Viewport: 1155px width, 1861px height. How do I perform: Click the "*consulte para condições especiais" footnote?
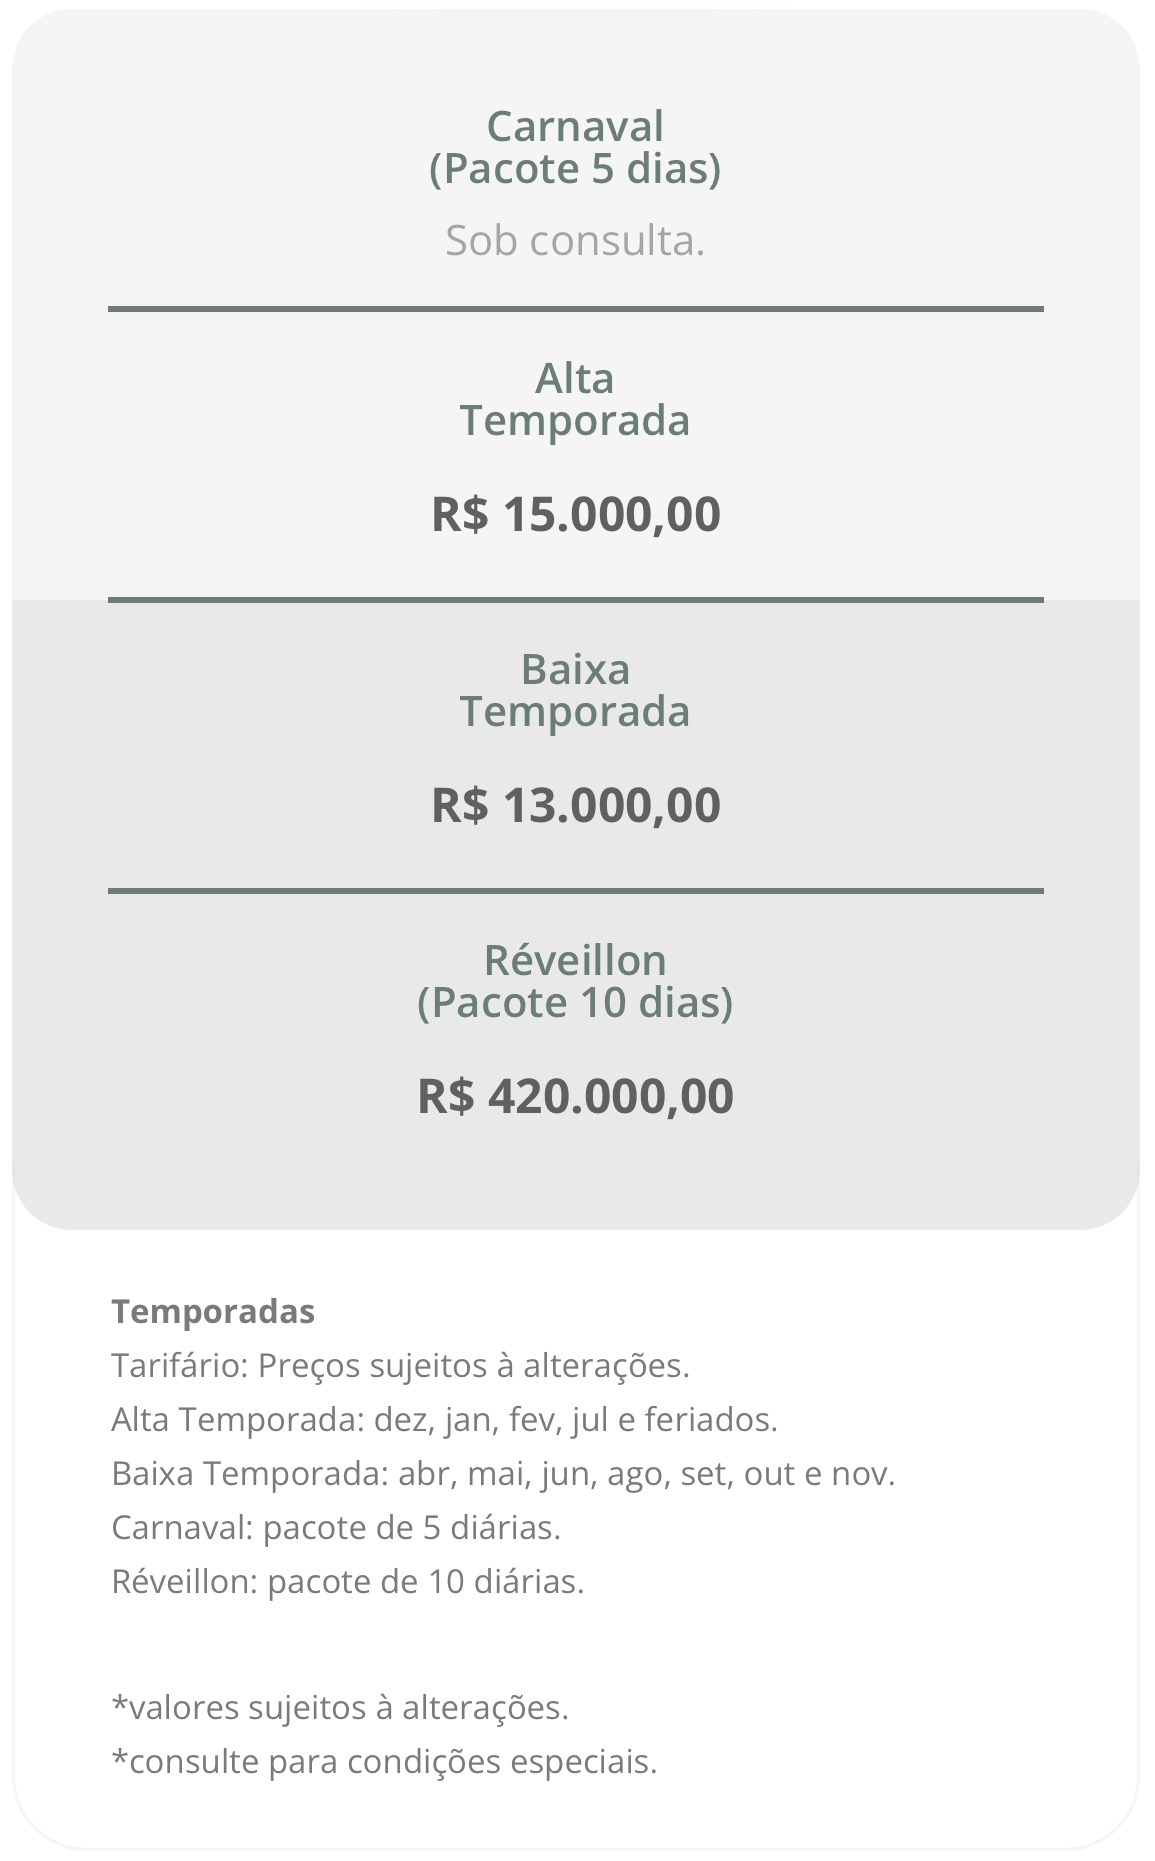384,1761
